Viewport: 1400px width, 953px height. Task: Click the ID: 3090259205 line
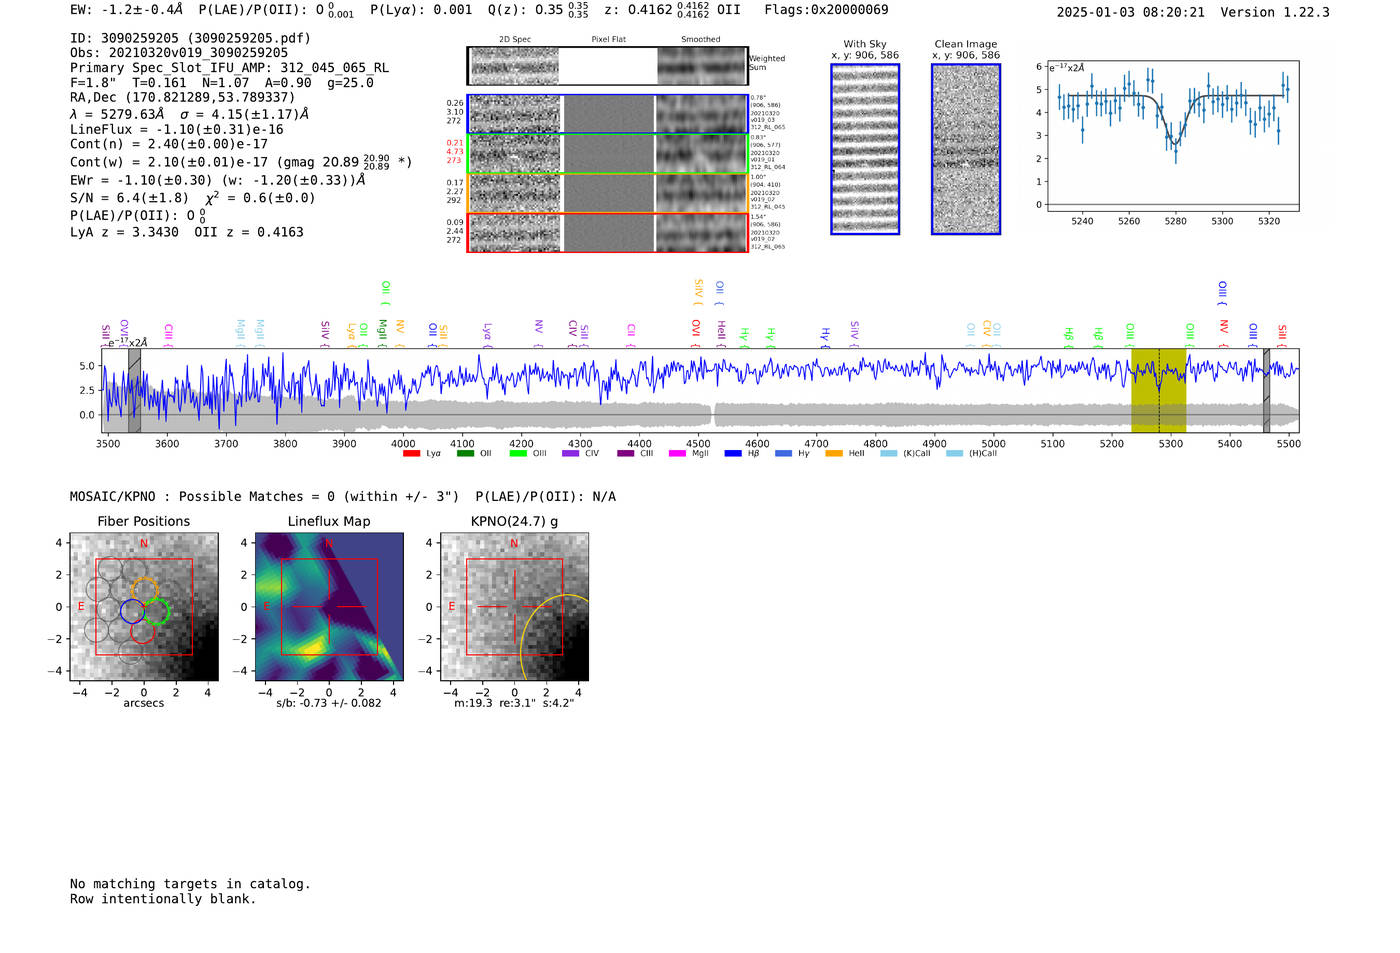pyautogui.click(x=191, y=38)
